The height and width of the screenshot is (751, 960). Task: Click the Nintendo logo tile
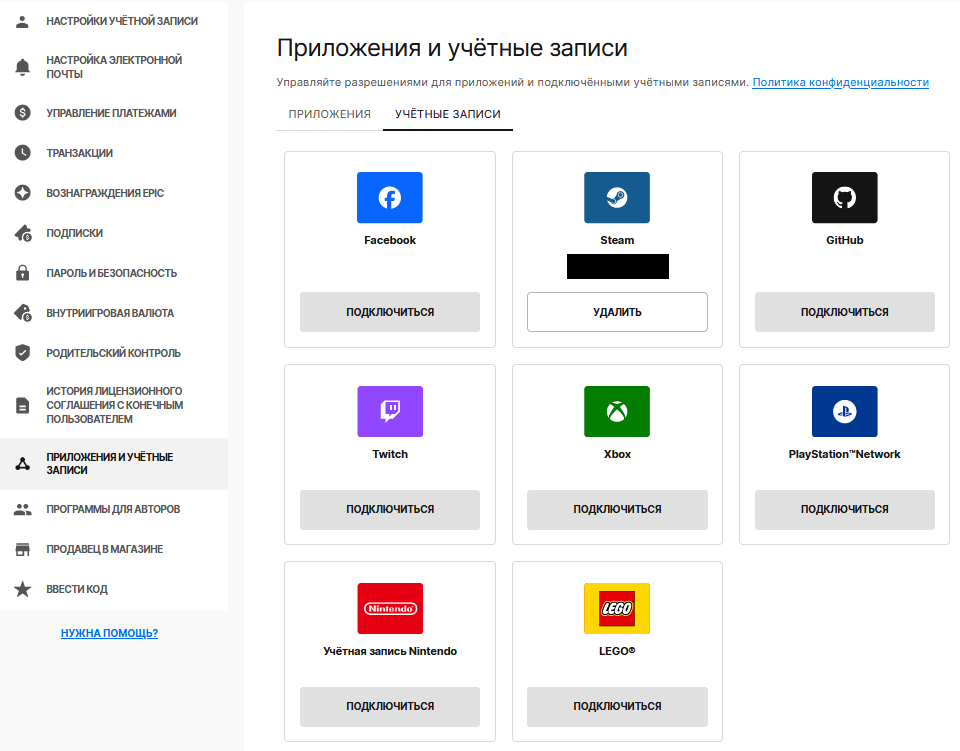click(x=390, y=608)
